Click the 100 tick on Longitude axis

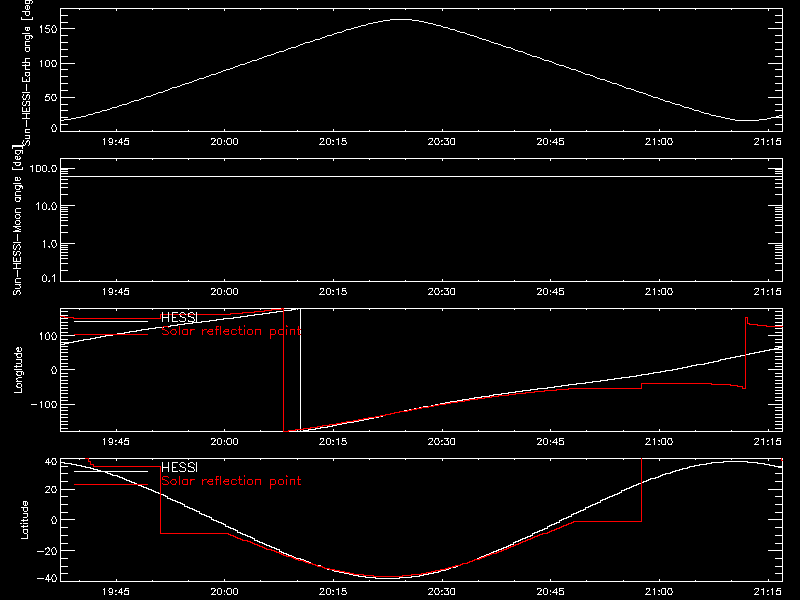48,336
